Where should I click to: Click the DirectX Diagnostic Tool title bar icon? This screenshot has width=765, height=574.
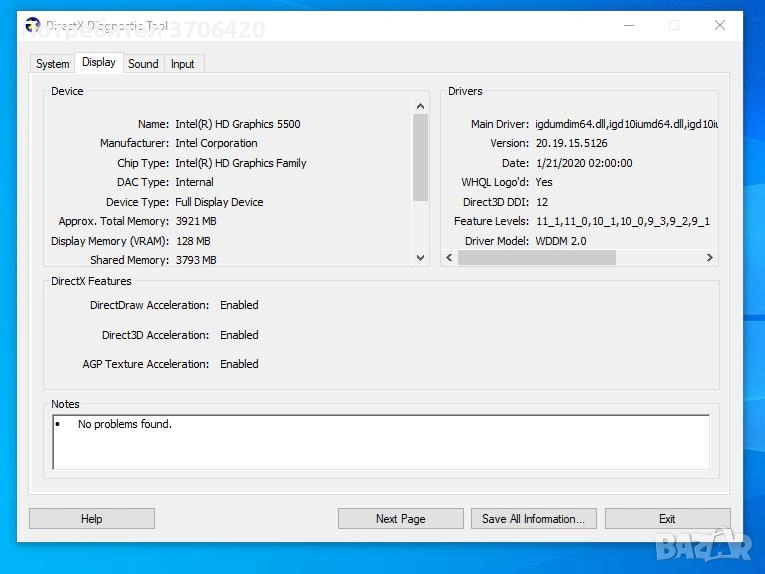click(x=33, y=26)
